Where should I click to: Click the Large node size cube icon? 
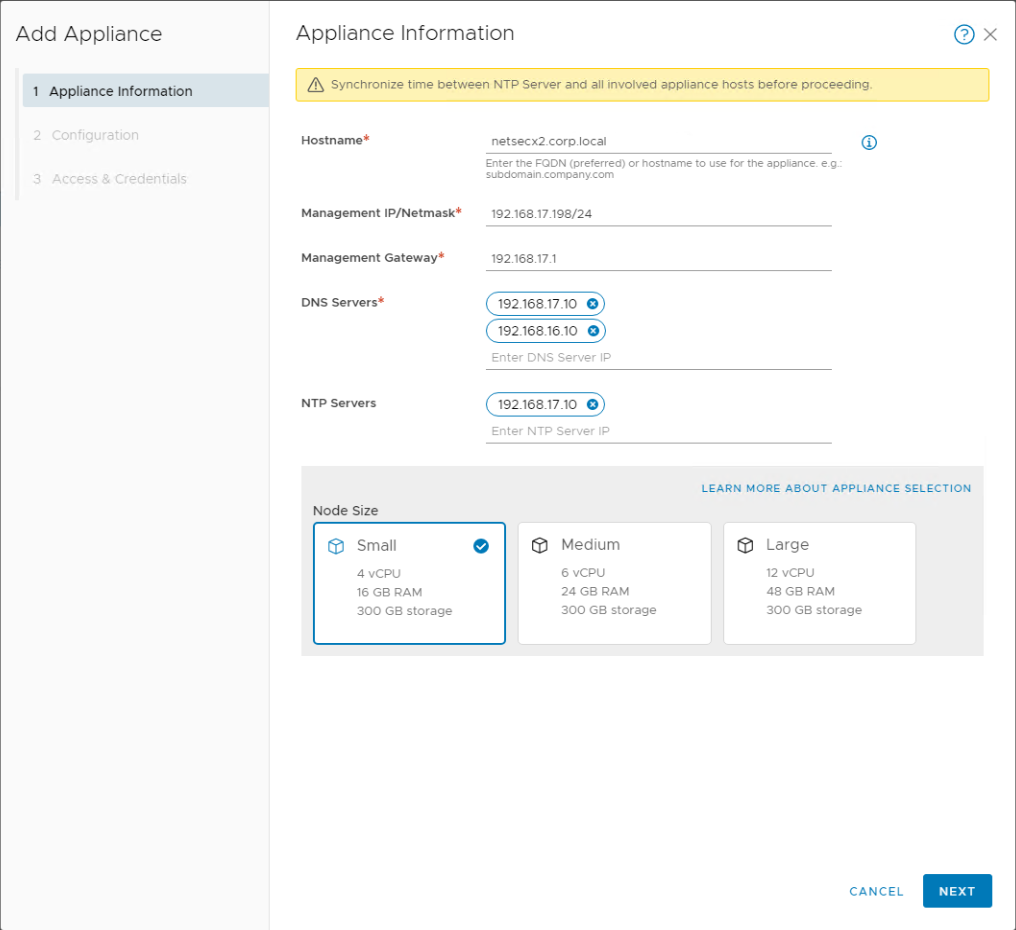click(x=746, y=545)
